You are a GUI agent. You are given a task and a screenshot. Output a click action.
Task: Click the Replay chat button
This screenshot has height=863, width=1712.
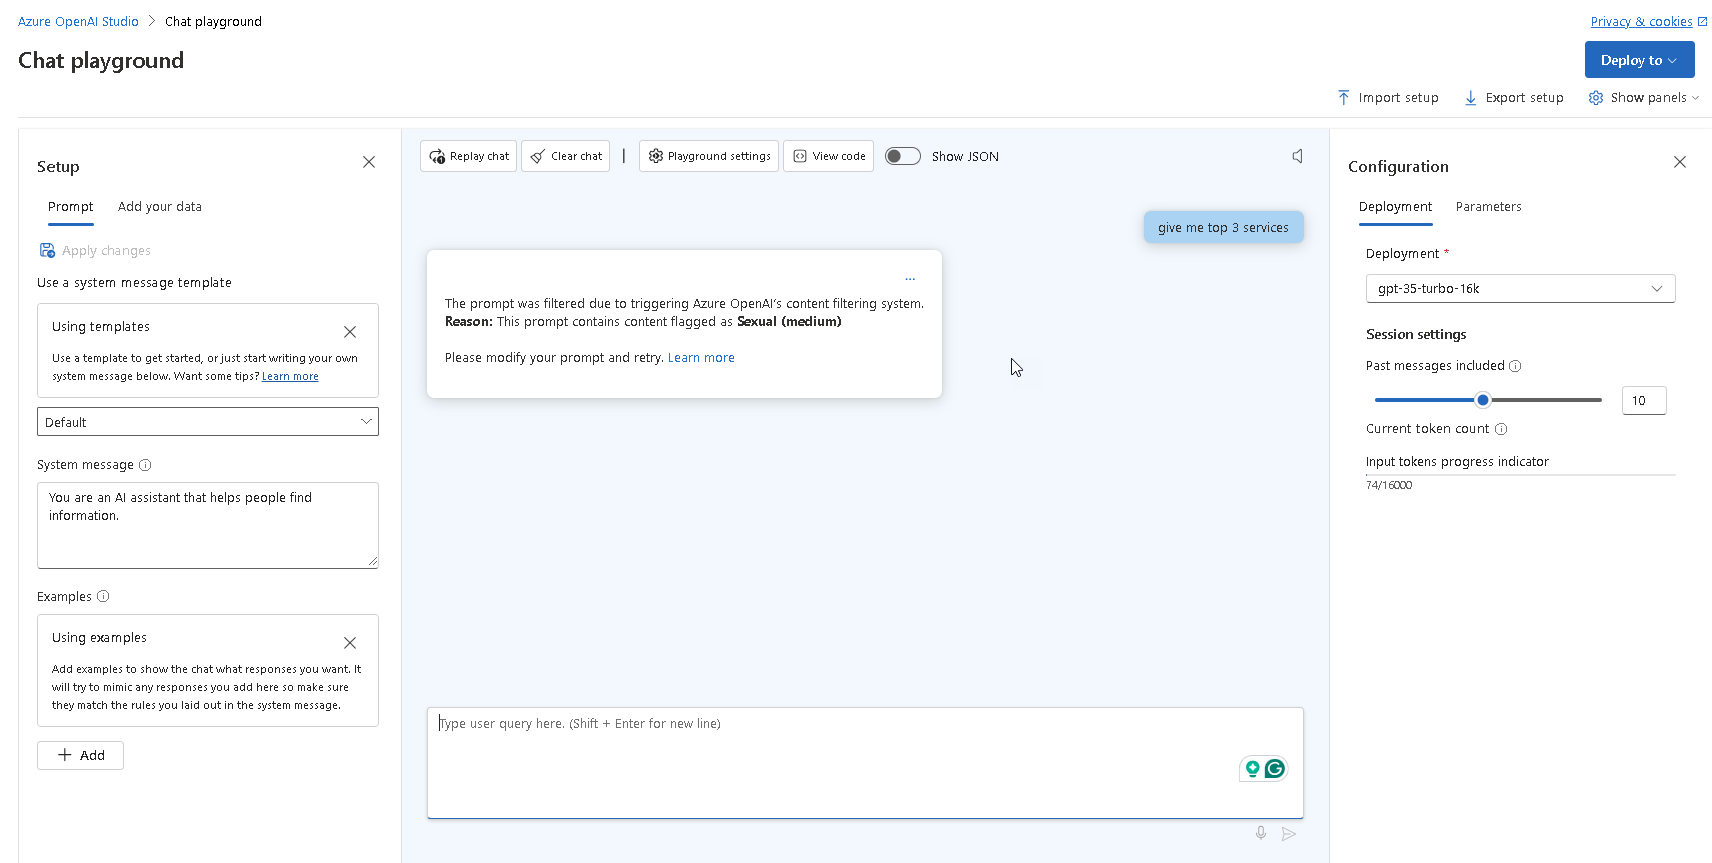point(468,156)
